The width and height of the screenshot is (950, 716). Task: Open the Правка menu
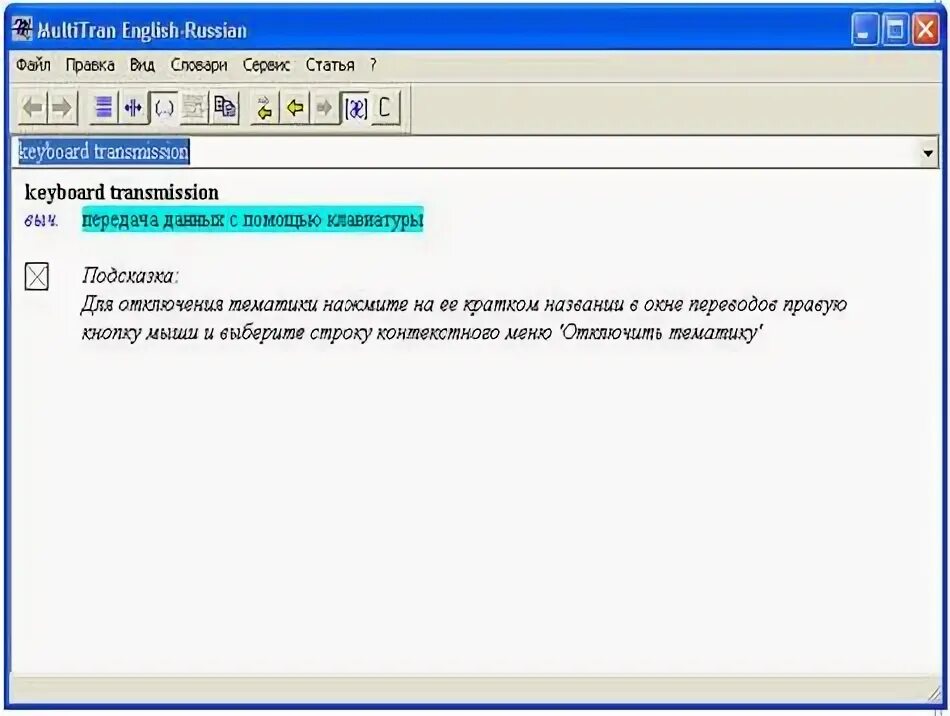click(x=90, y=65)
